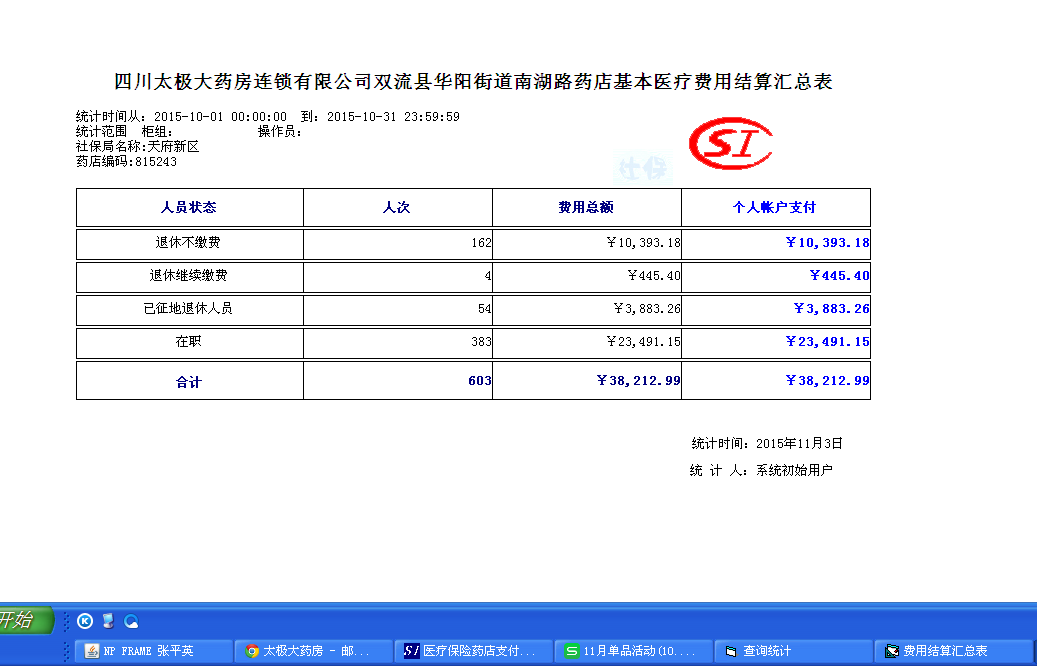Click 个人帐户支付 total ￥38,212.99 in 合计 row
The image size is (1037, 666).
click(x=827, y=381)
